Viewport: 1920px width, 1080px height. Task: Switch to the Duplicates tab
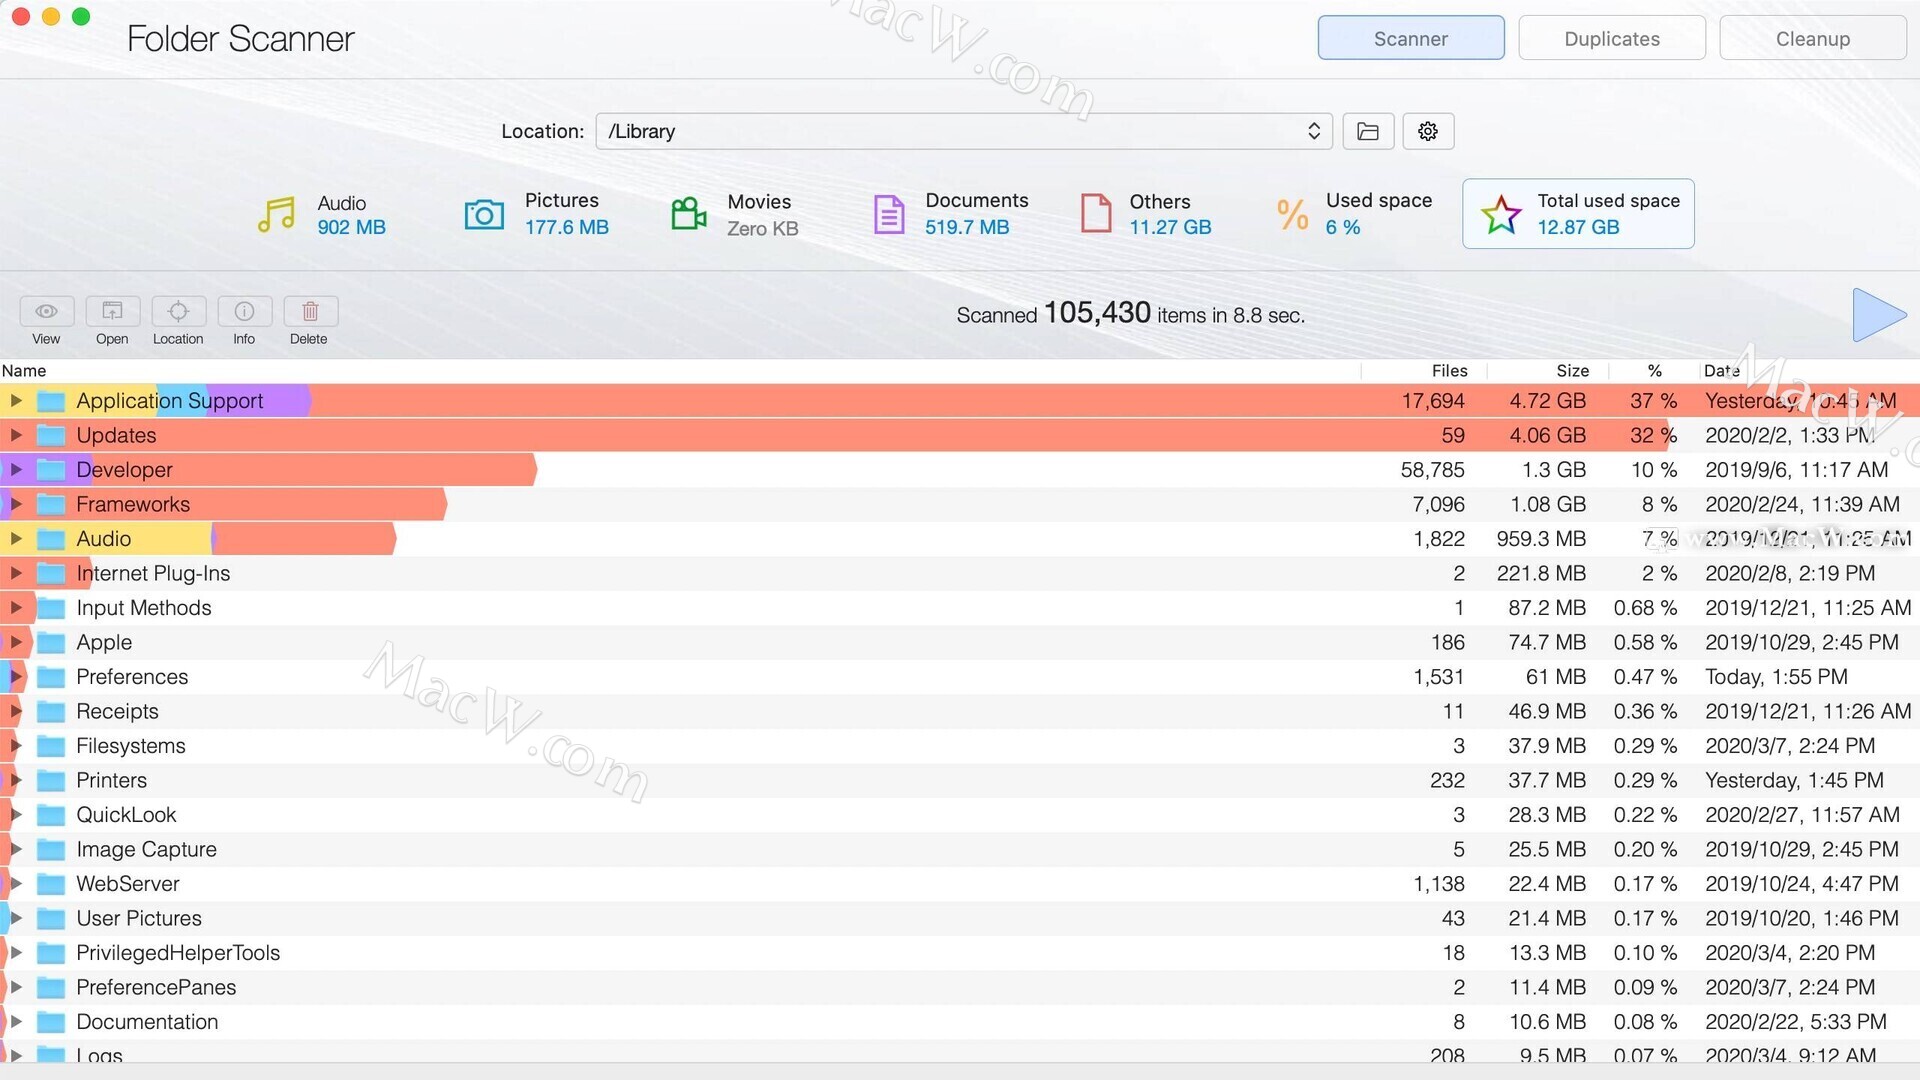point(1612,38)
